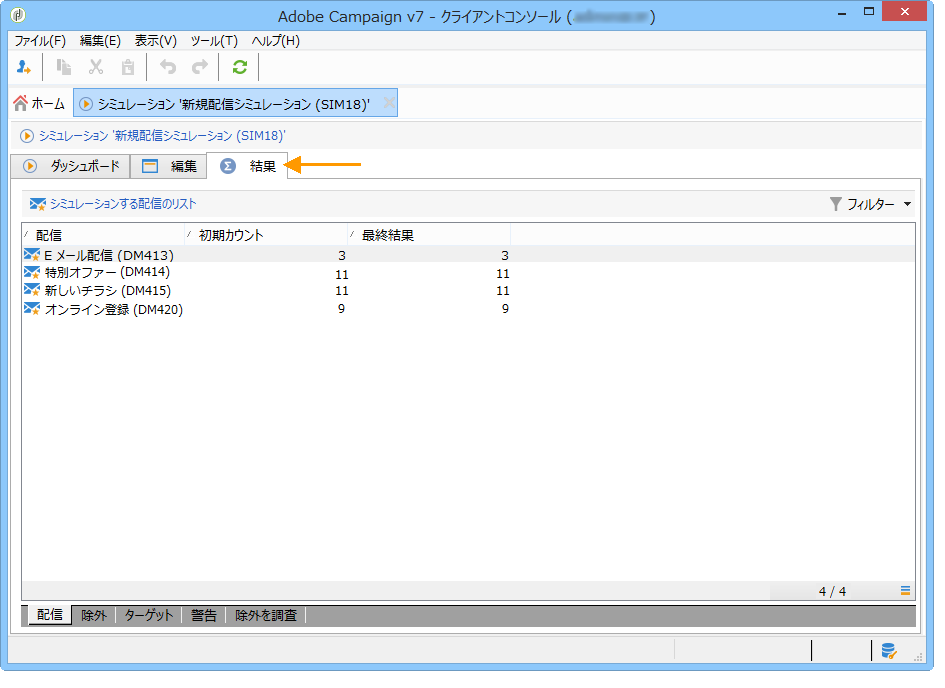Switch to the 警告 bottom tab
This screenshot has width=945, height=688.
pos(204,616)
